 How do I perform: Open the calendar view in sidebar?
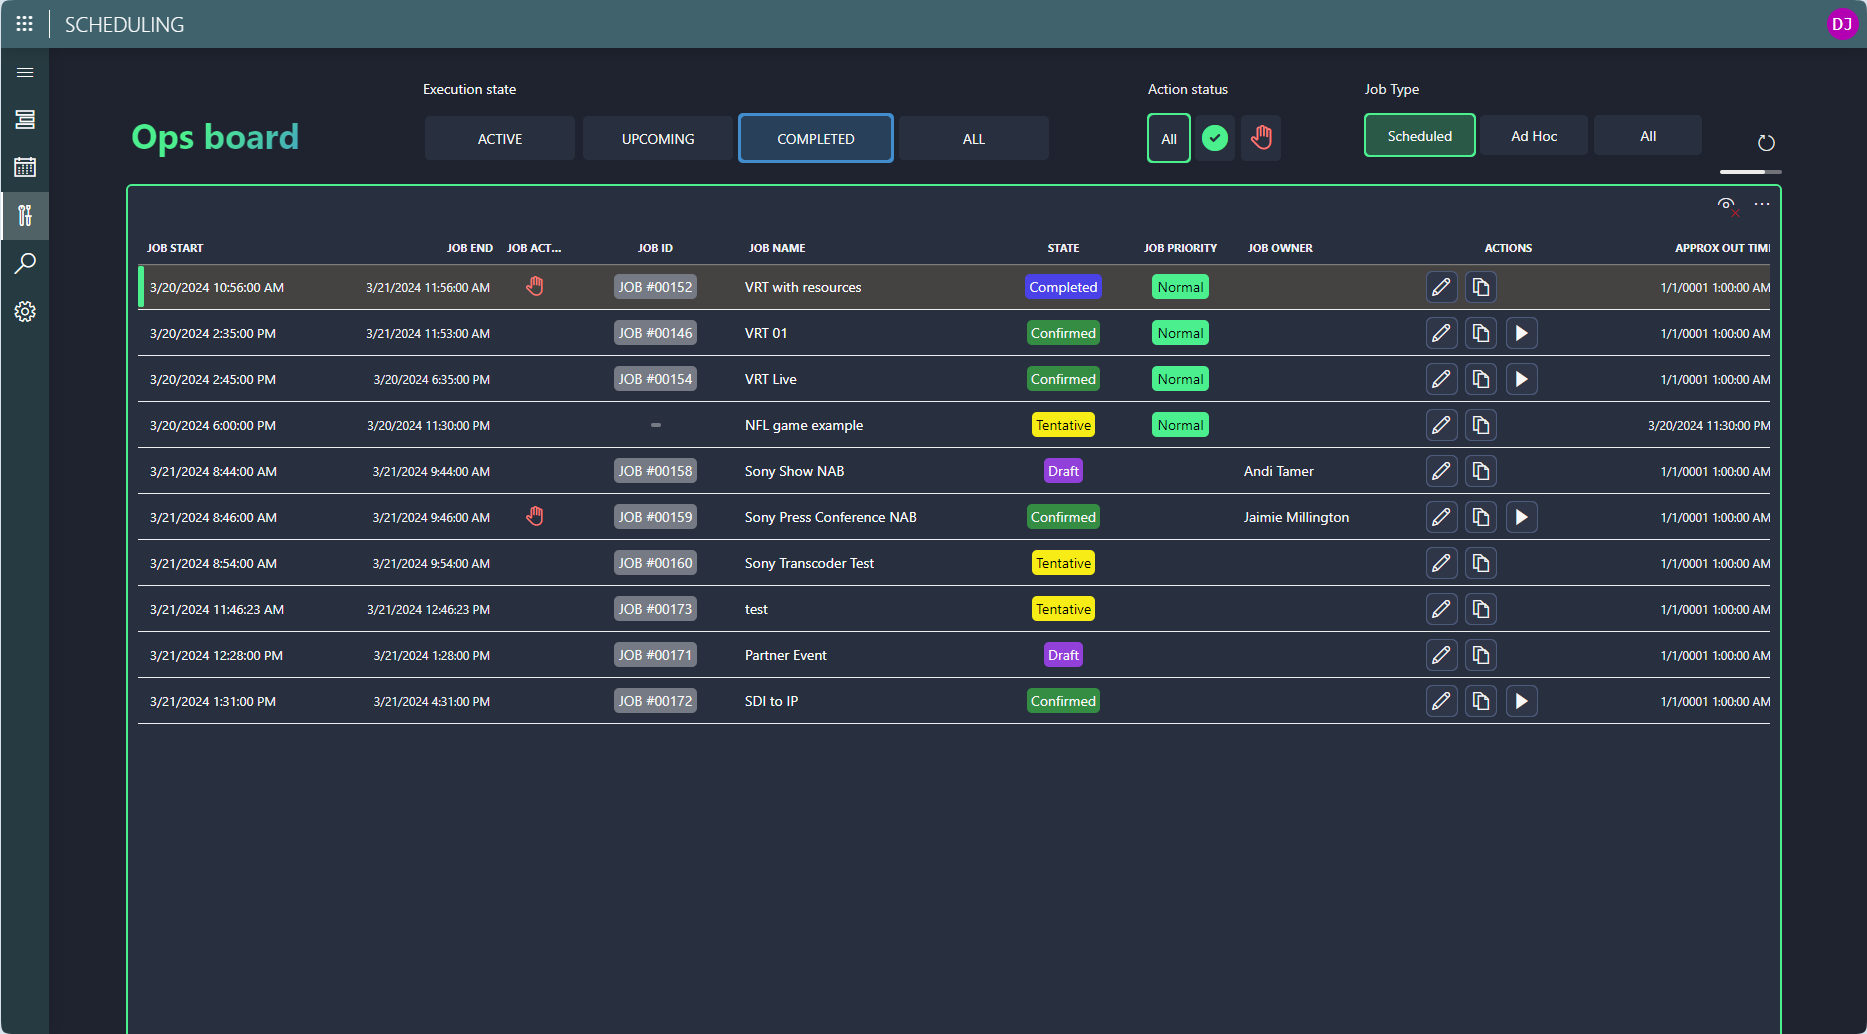click(x=25, y=167)
